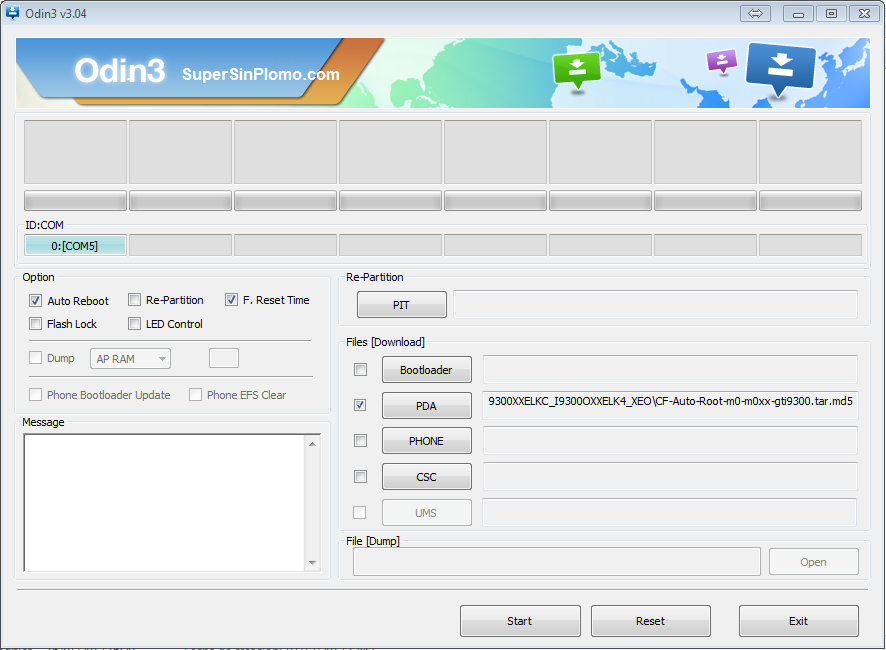
Task: Click the green download icon in banner
Action: pyautogui.click(x=576, y=70)
